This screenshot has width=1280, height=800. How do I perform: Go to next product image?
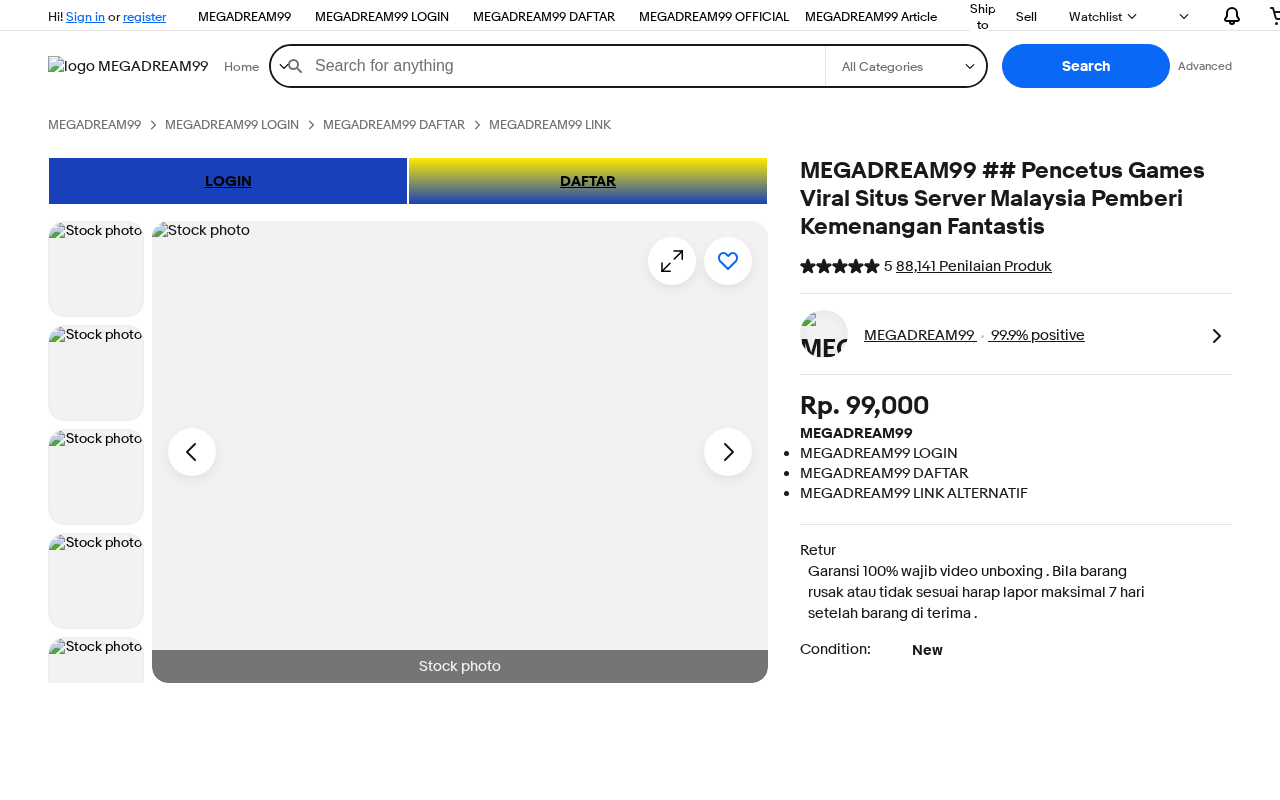point(728,452)
